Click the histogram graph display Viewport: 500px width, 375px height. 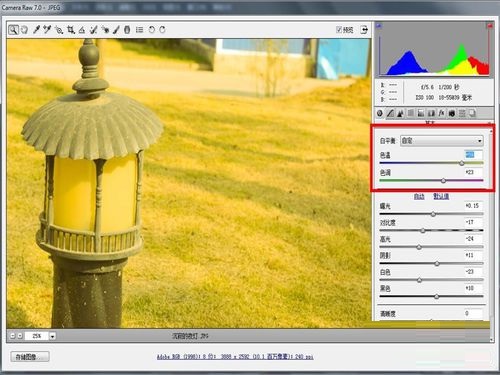click(434, 49)
